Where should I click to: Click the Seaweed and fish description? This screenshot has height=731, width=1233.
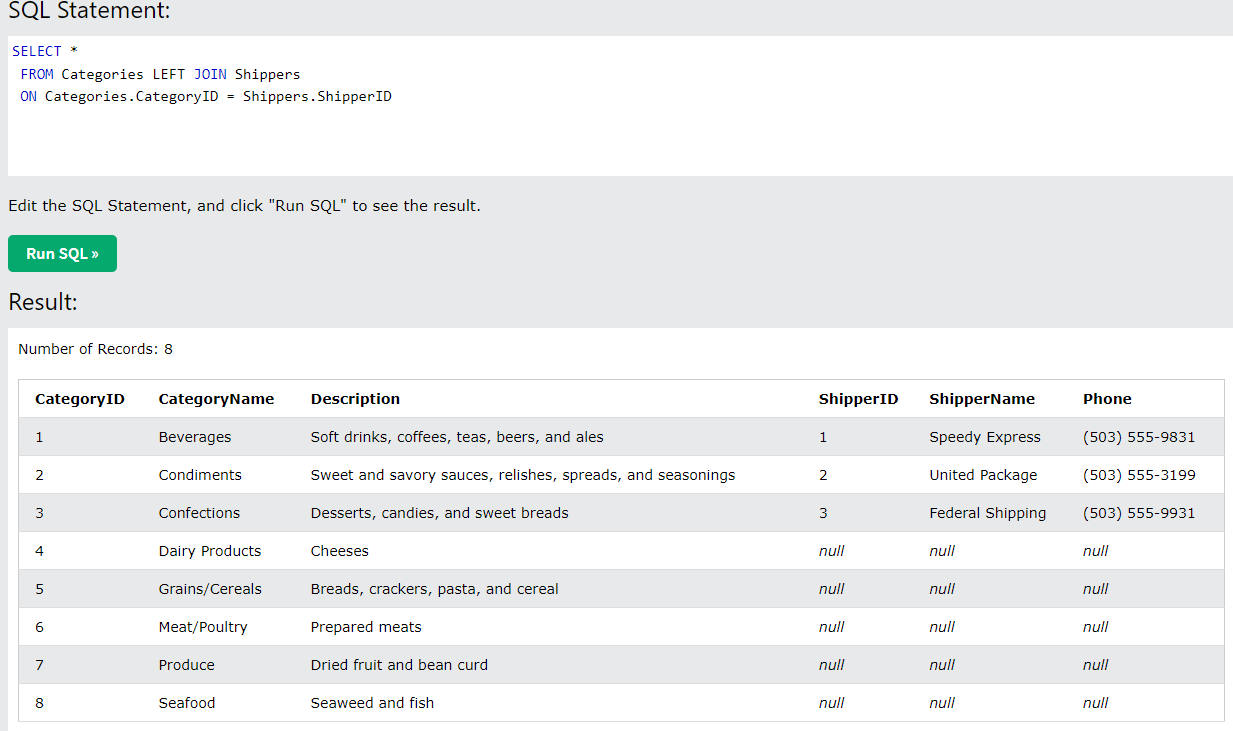[373, 703]
